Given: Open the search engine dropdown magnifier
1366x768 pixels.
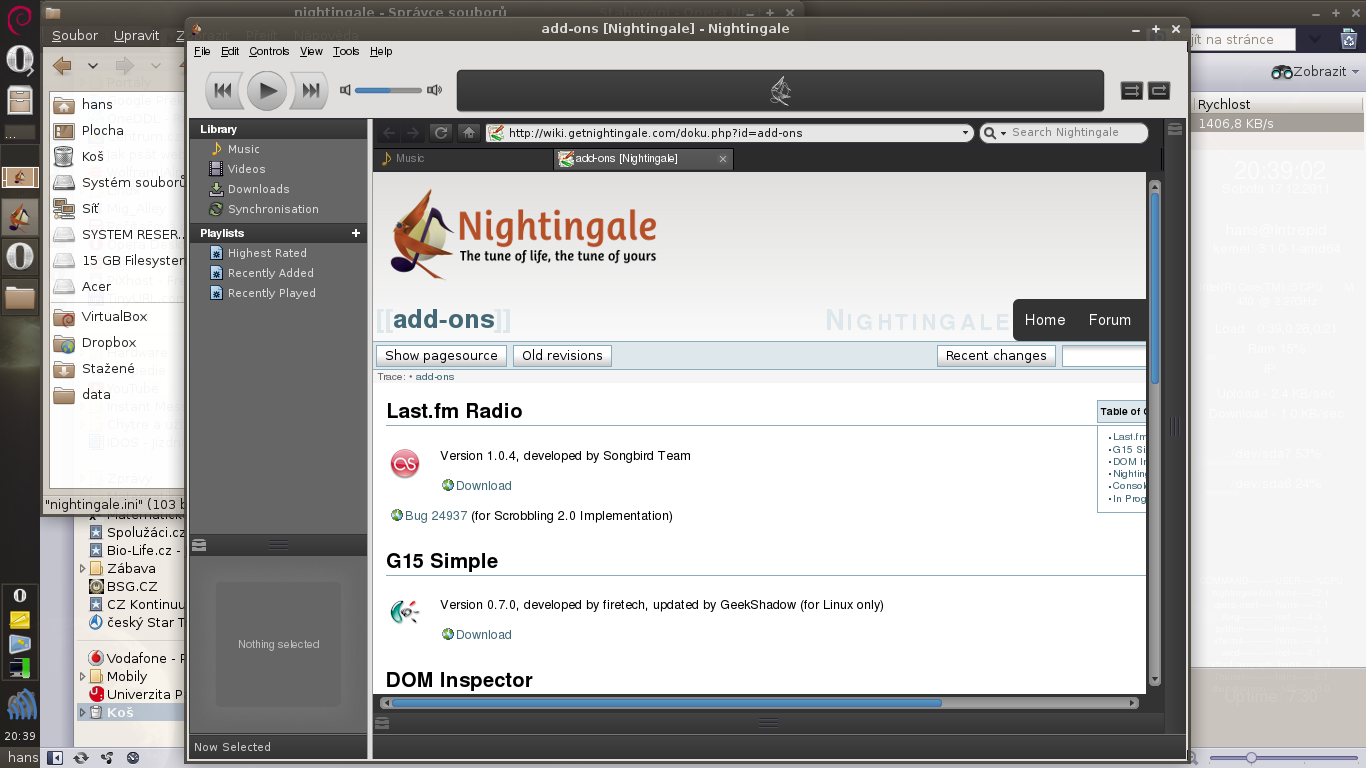Looking at the screenshot, I should [993, 133].
